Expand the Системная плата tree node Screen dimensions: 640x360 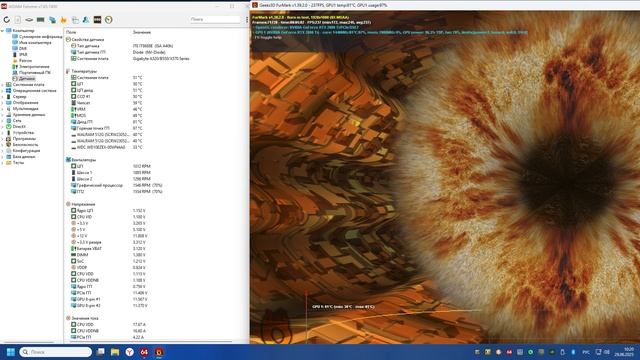tap(2, 84)
